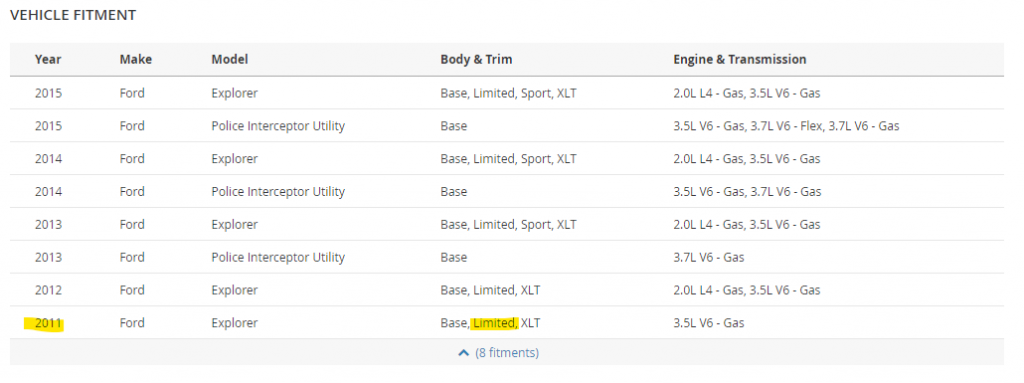Click the 2015 Police Interceptor Utility model cell
The image size is (1024, 383).
click(x=278, y=126)
